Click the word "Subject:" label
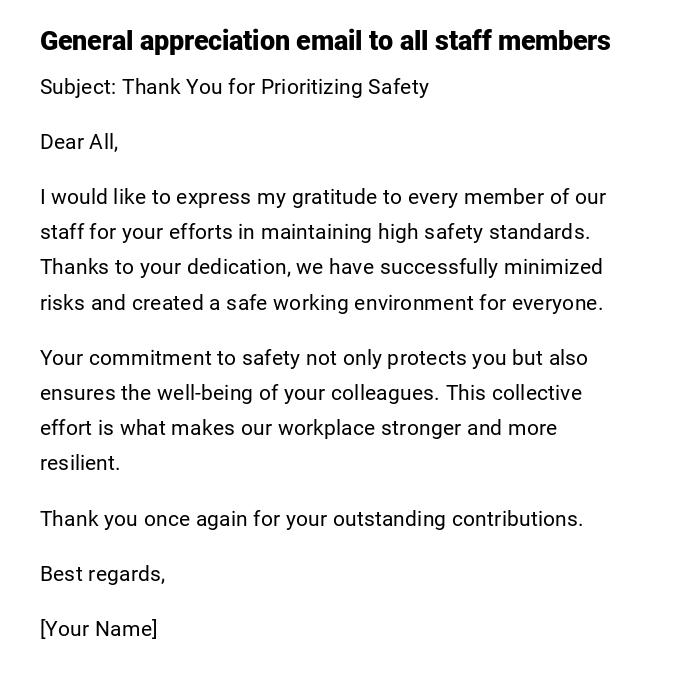The image size is (700, 691). (78, 87)
